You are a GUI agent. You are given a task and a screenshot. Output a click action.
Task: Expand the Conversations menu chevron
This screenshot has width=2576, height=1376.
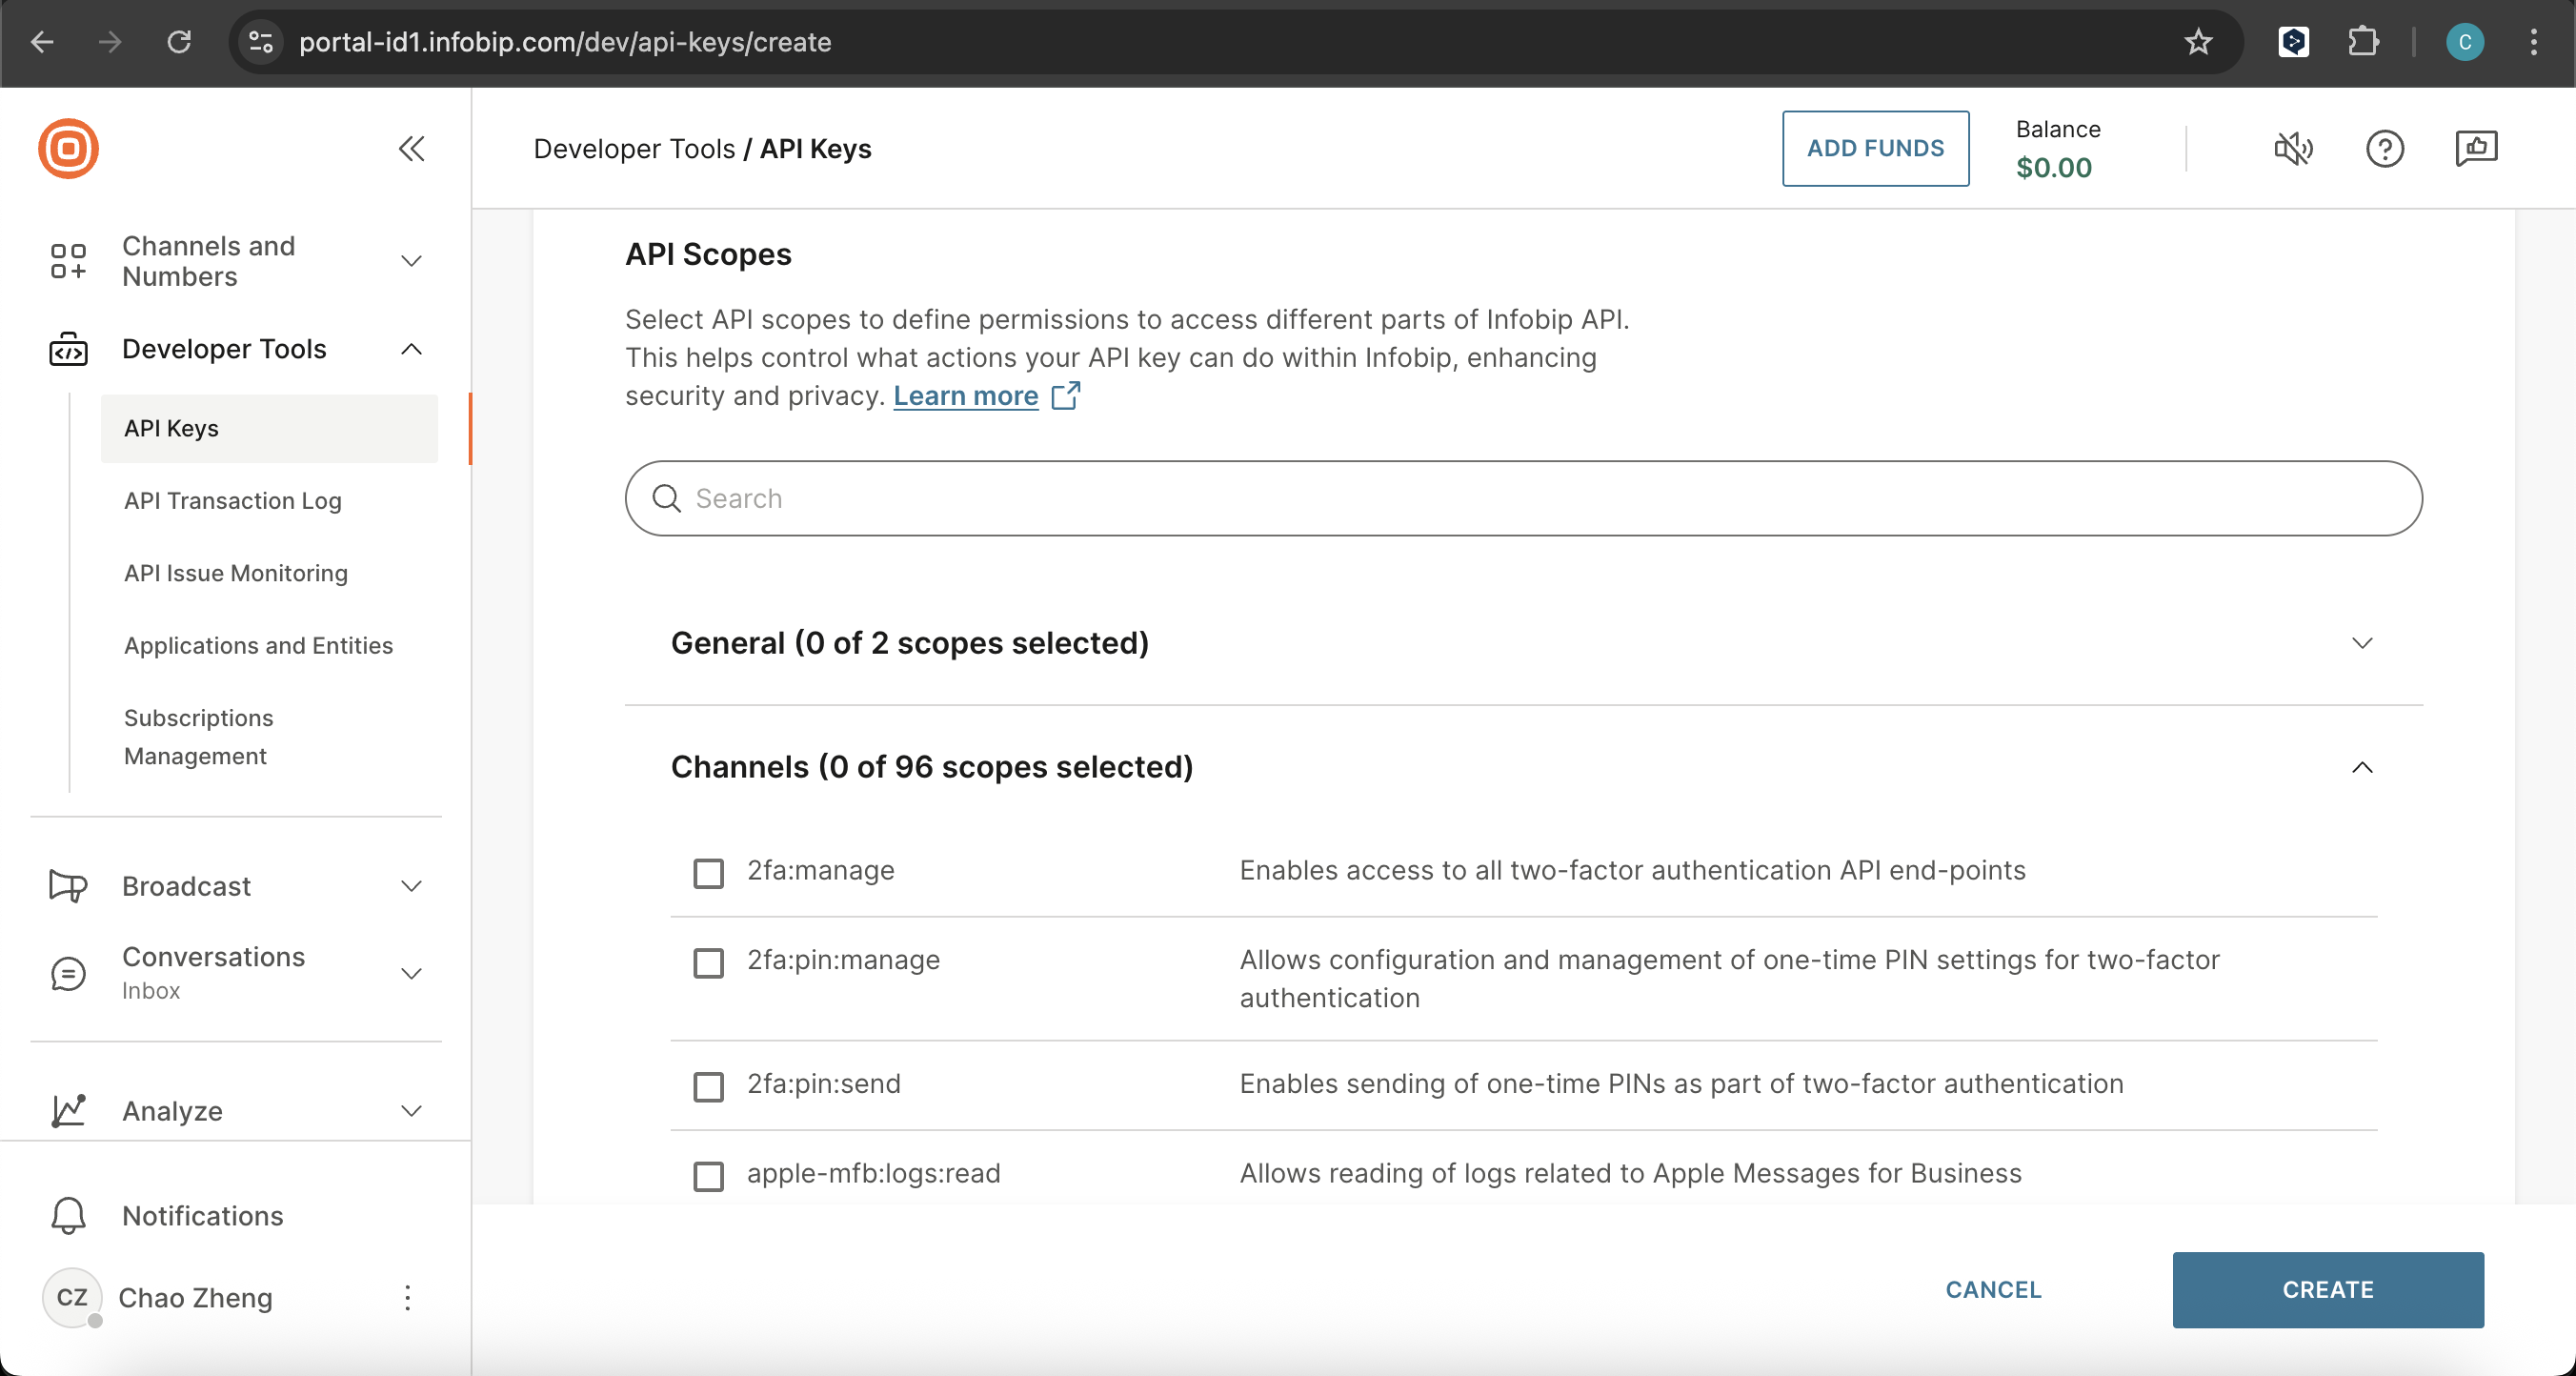(x=411, y=973)
